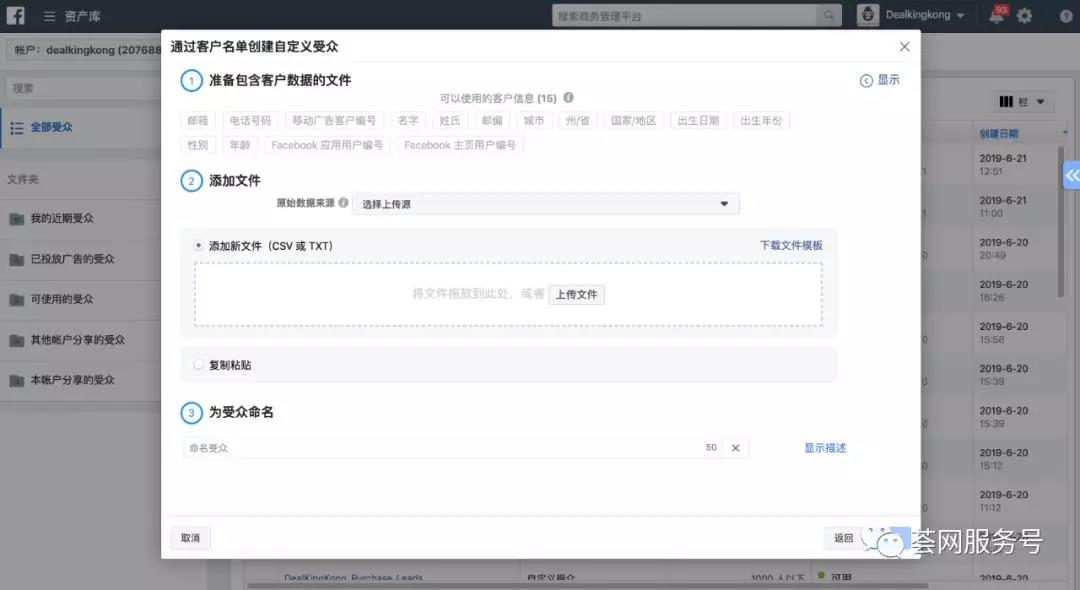
Task: Click the 上传文件 button
Action: (x=576, y=294)
